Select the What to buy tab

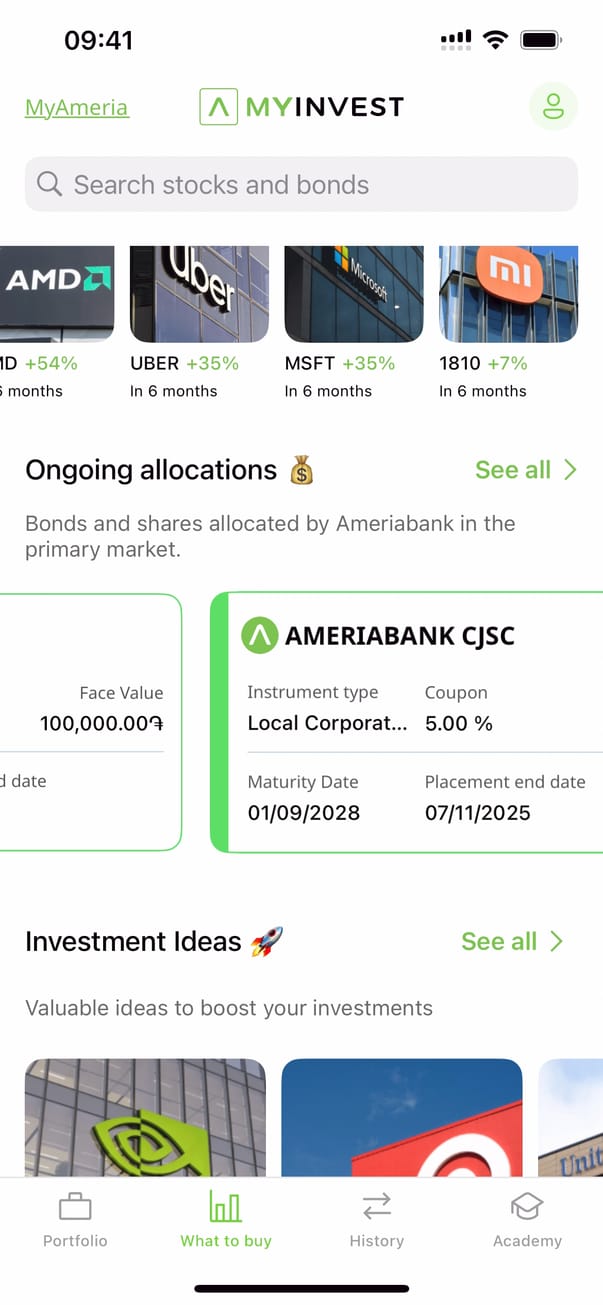pos(226,1219)
